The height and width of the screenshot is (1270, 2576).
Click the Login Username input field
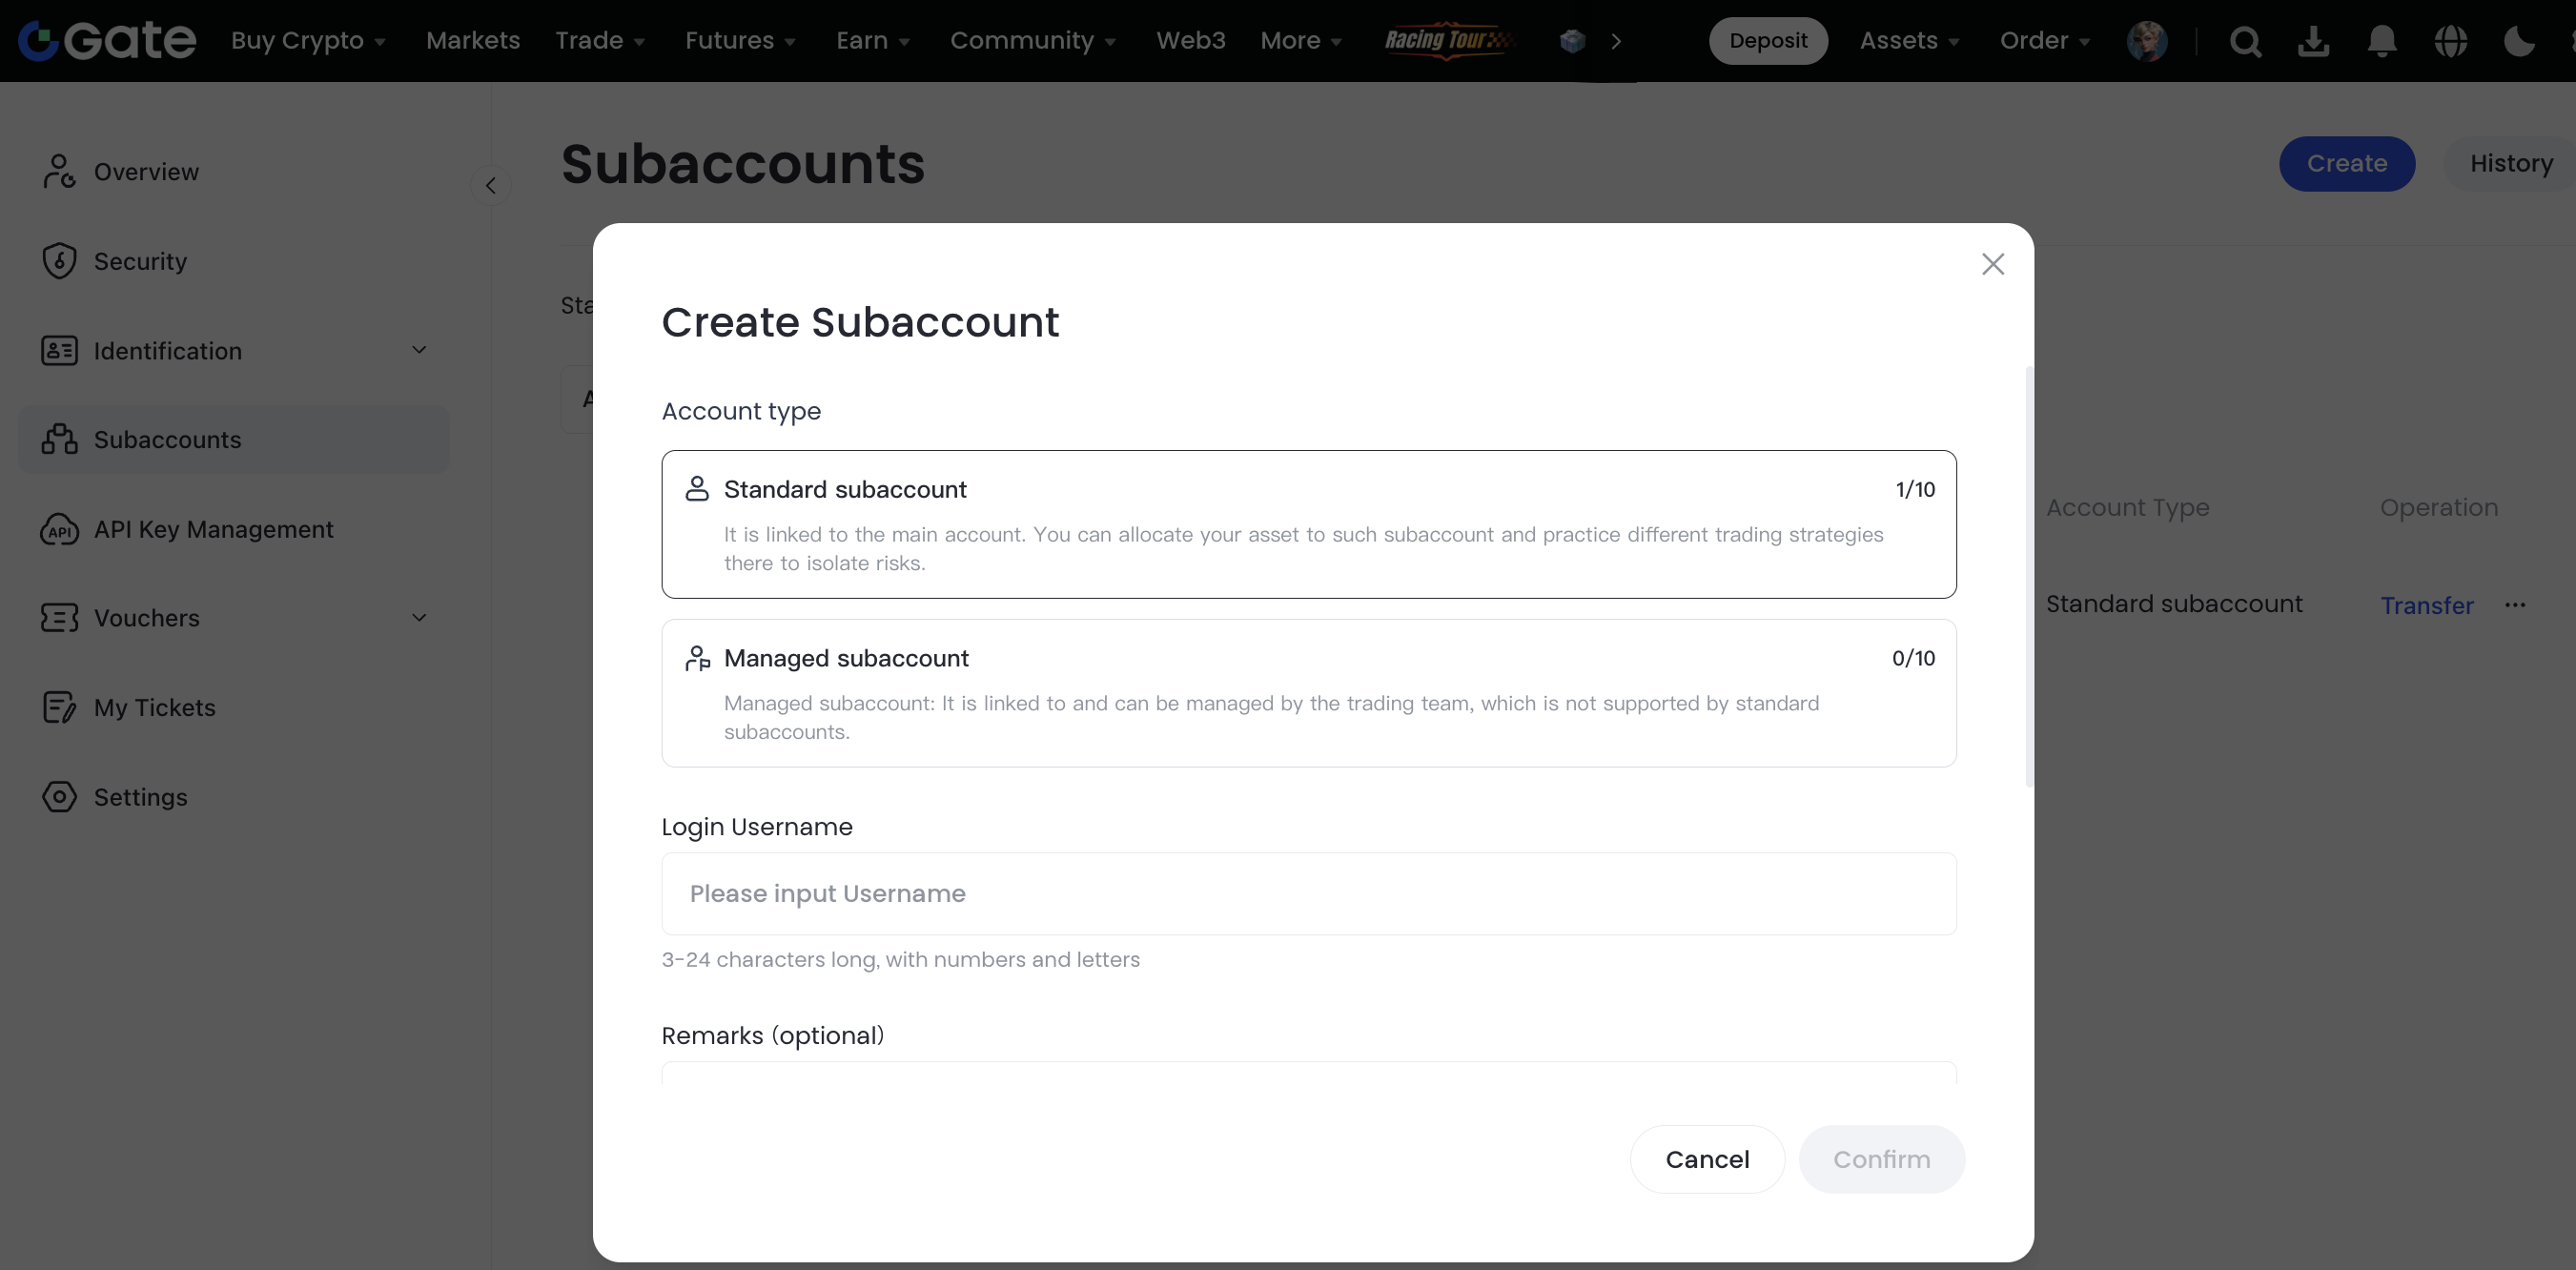pos(1308,893)
